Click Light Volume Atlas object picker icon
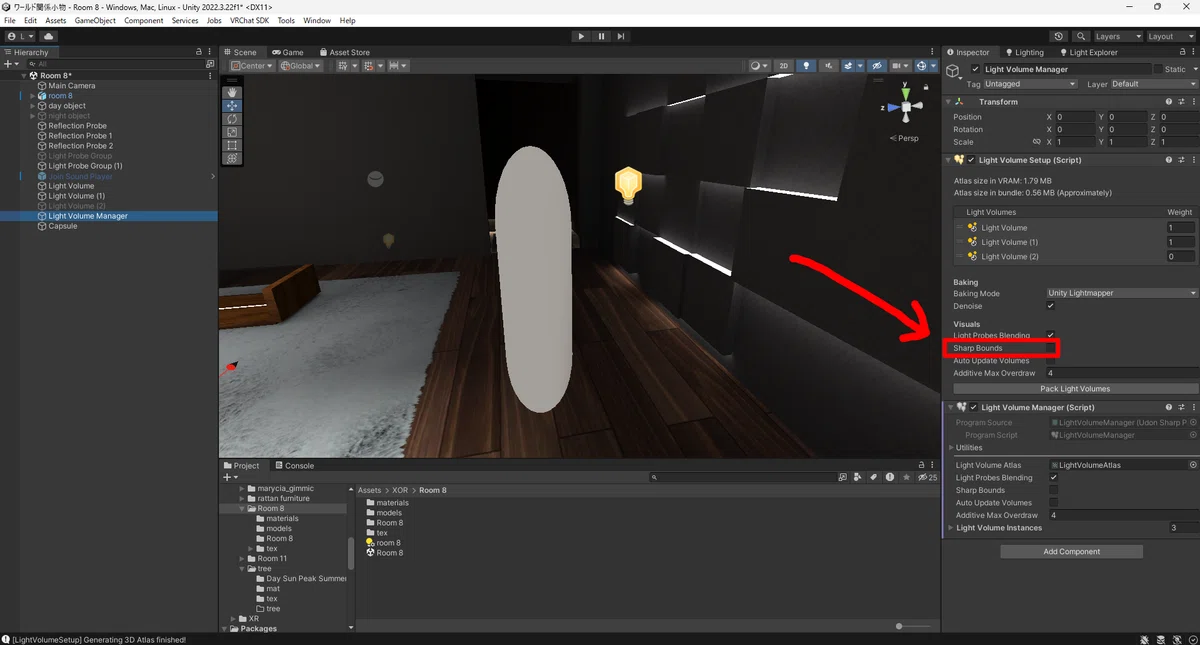The height and width of the screenshot is (645, 1200). coord(1192,465)
